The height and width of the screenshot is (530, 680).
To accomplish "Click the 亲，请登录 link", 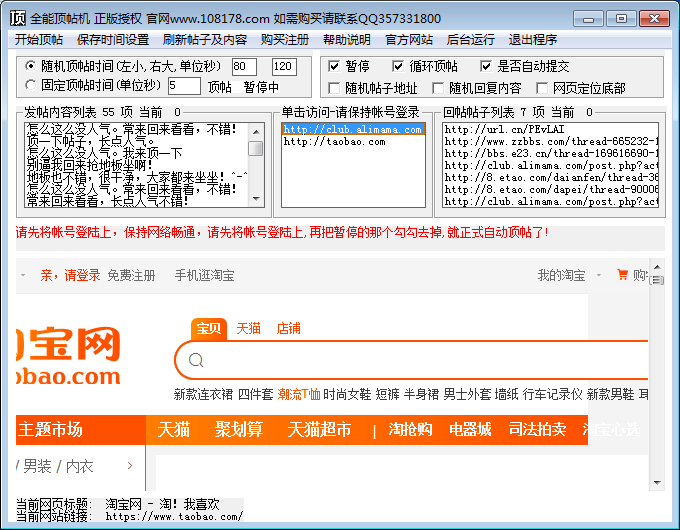I will [x=70, y=275].
